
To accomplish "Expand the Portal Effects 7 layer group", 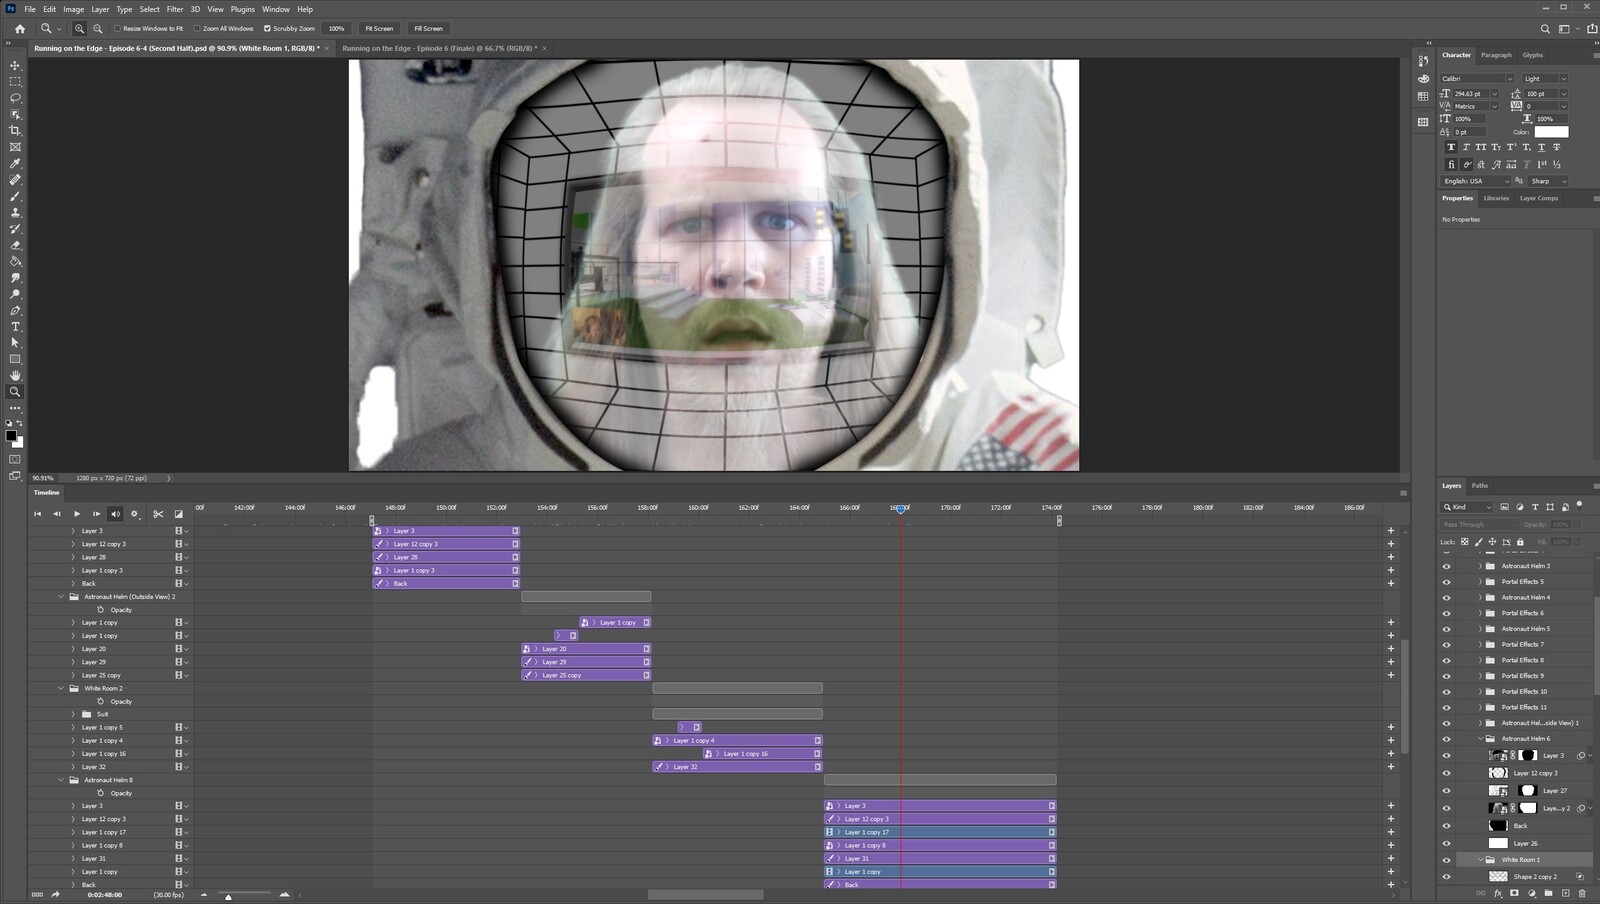I will pos(1480,645).
